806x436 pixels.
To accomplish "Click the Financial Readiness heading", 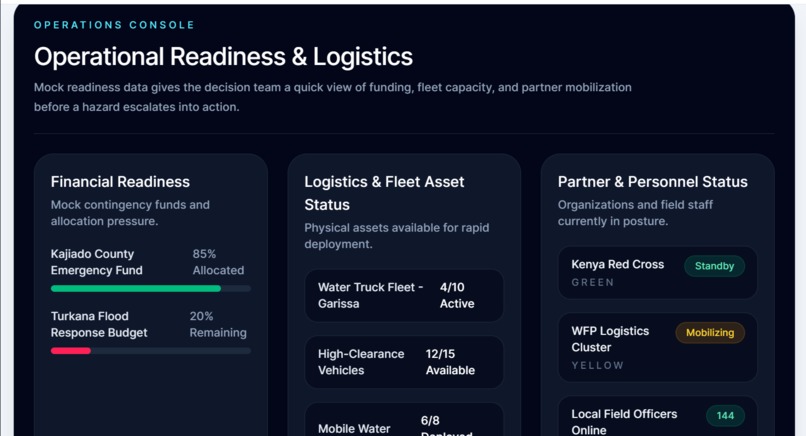I will coord(120,181).
